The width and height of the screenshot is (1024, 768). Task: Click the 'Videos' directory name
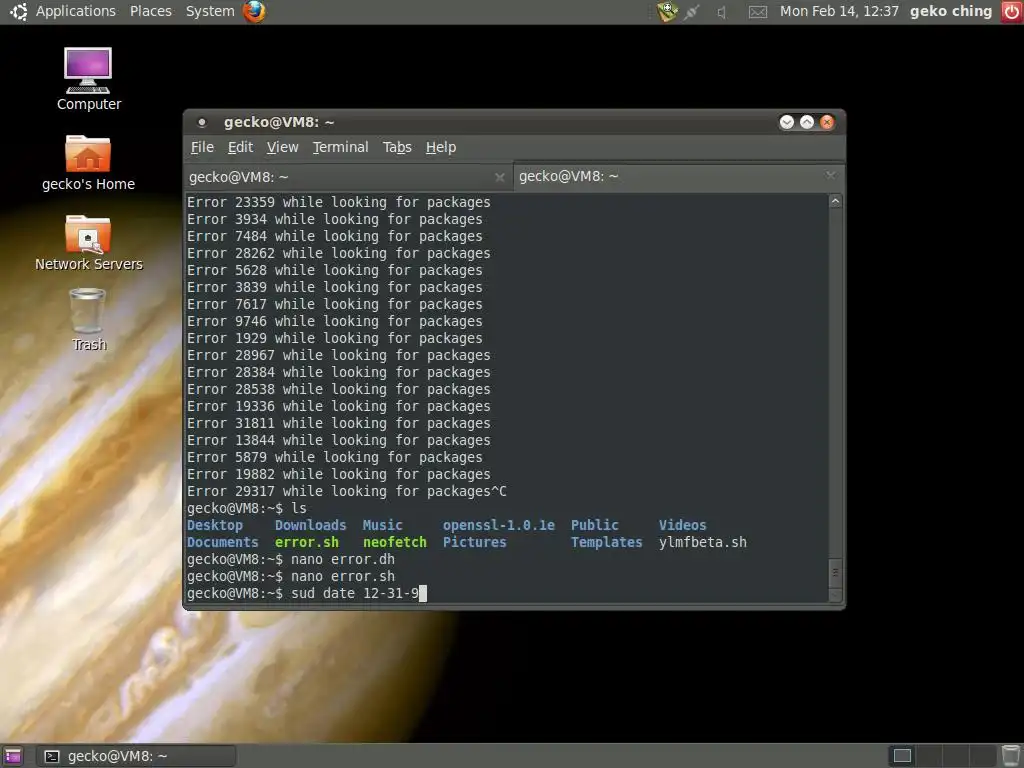[682, 525]
